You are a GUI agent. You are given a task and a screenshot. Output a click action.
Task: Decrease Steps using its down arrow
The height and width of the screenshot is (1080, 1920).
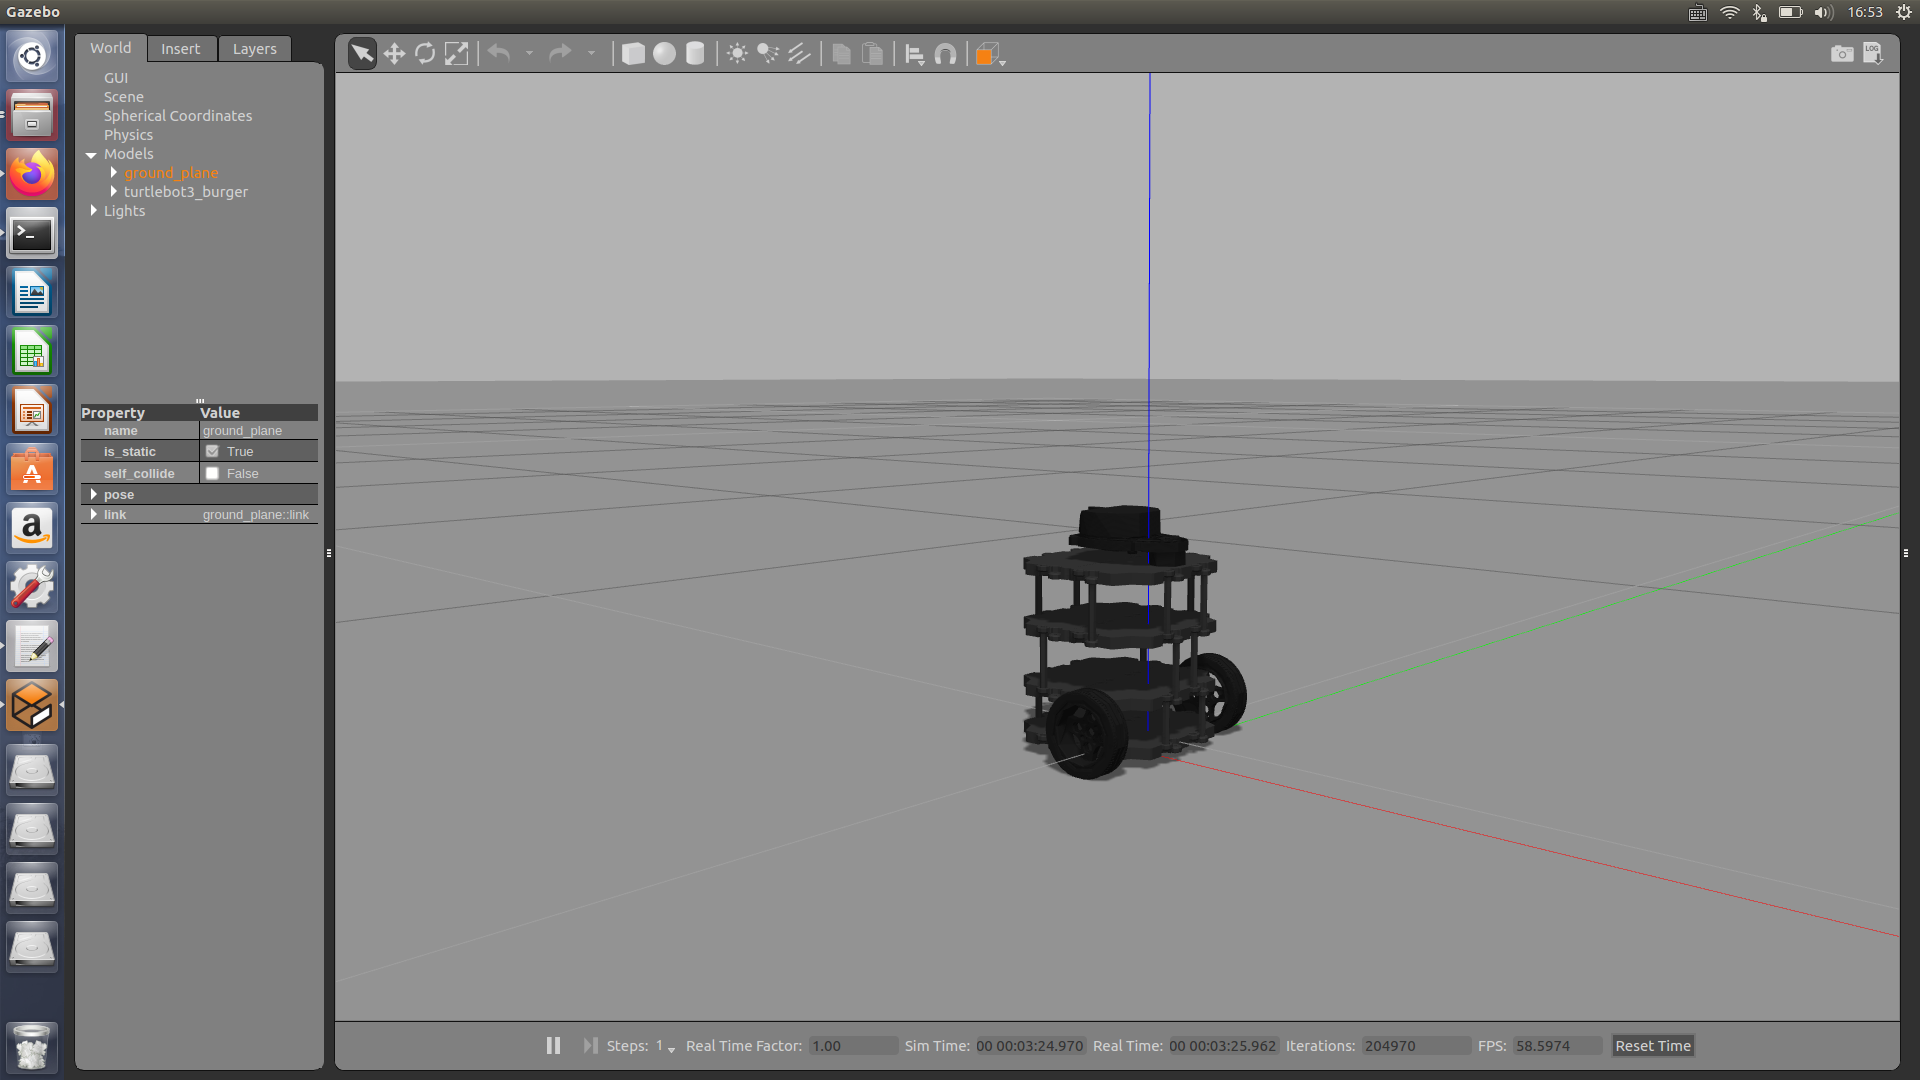coord(671,1050)
